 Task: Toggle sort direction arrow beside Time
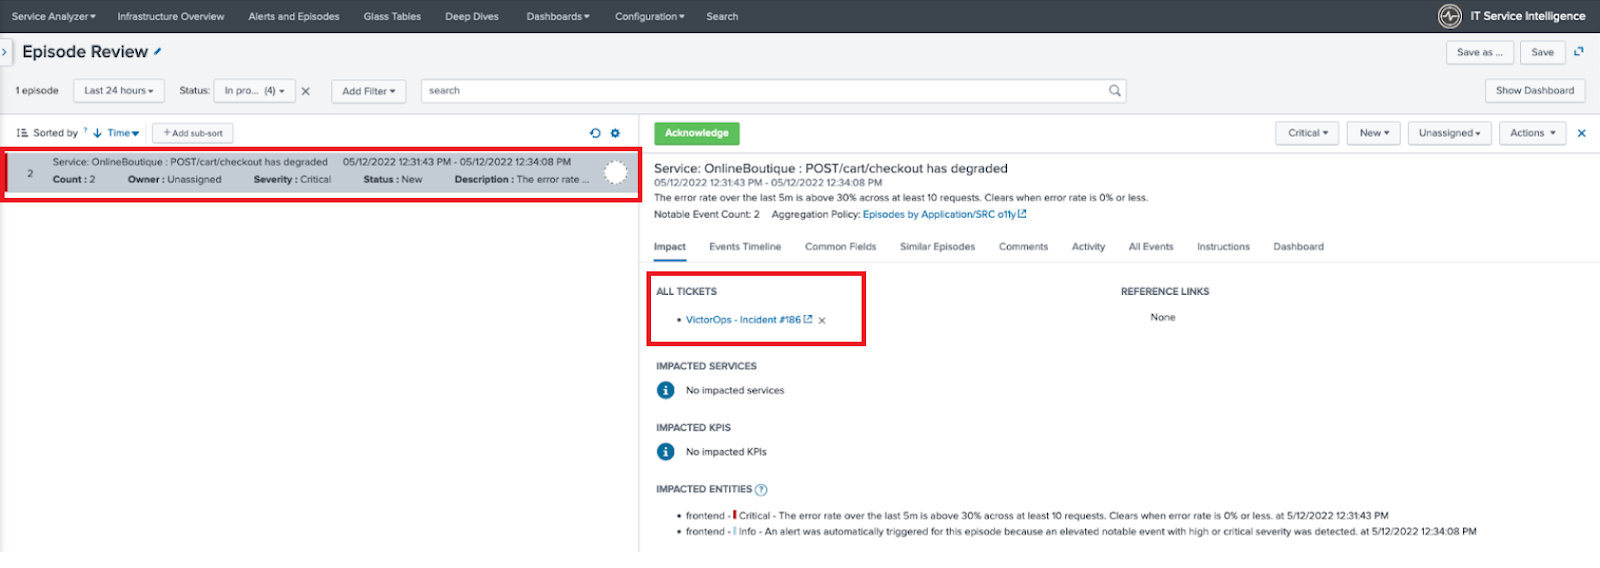point(97,133)
